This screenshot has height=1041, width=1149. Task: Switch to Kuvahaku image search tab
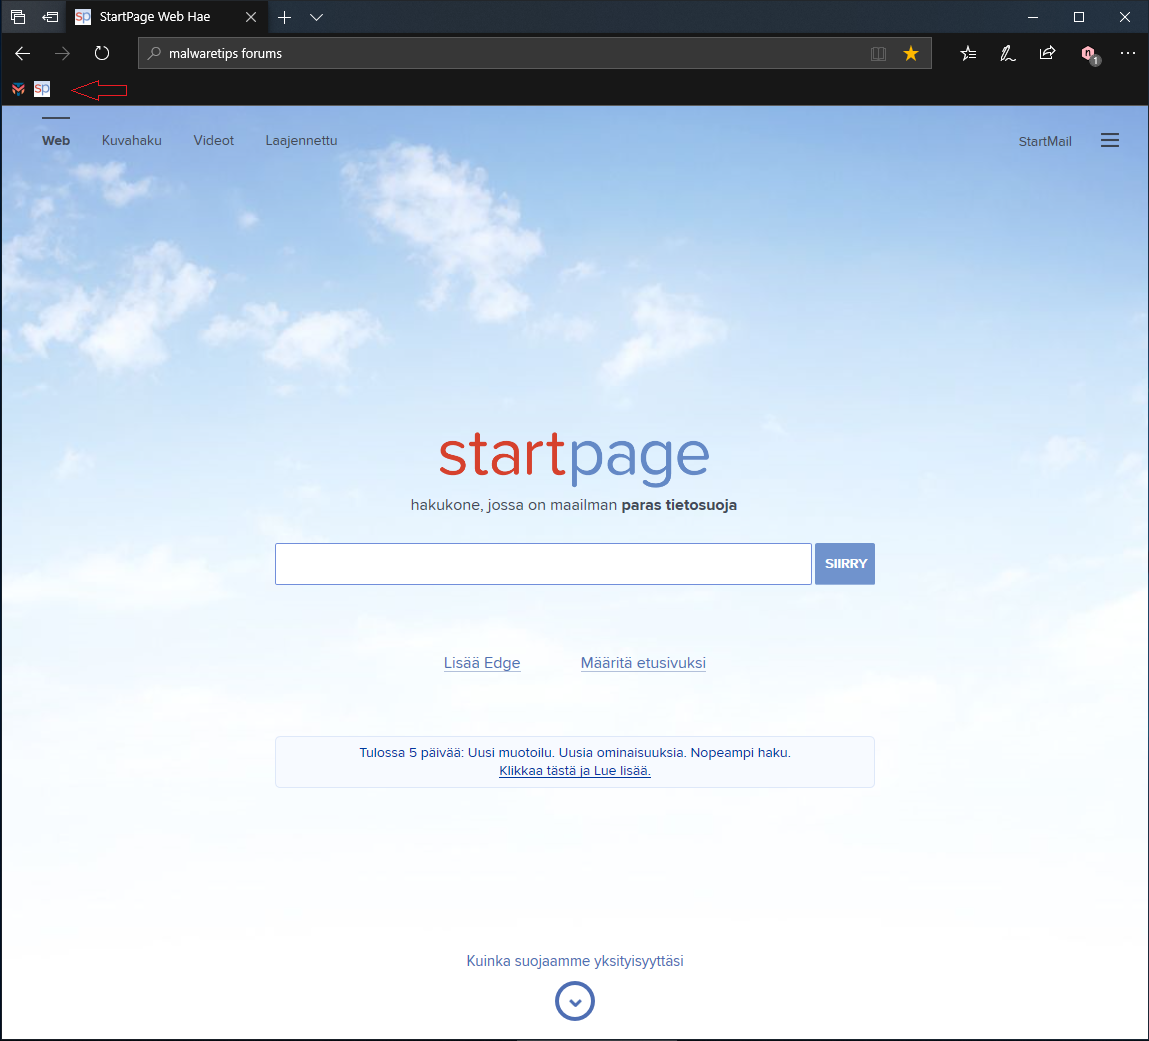(132, 141)
